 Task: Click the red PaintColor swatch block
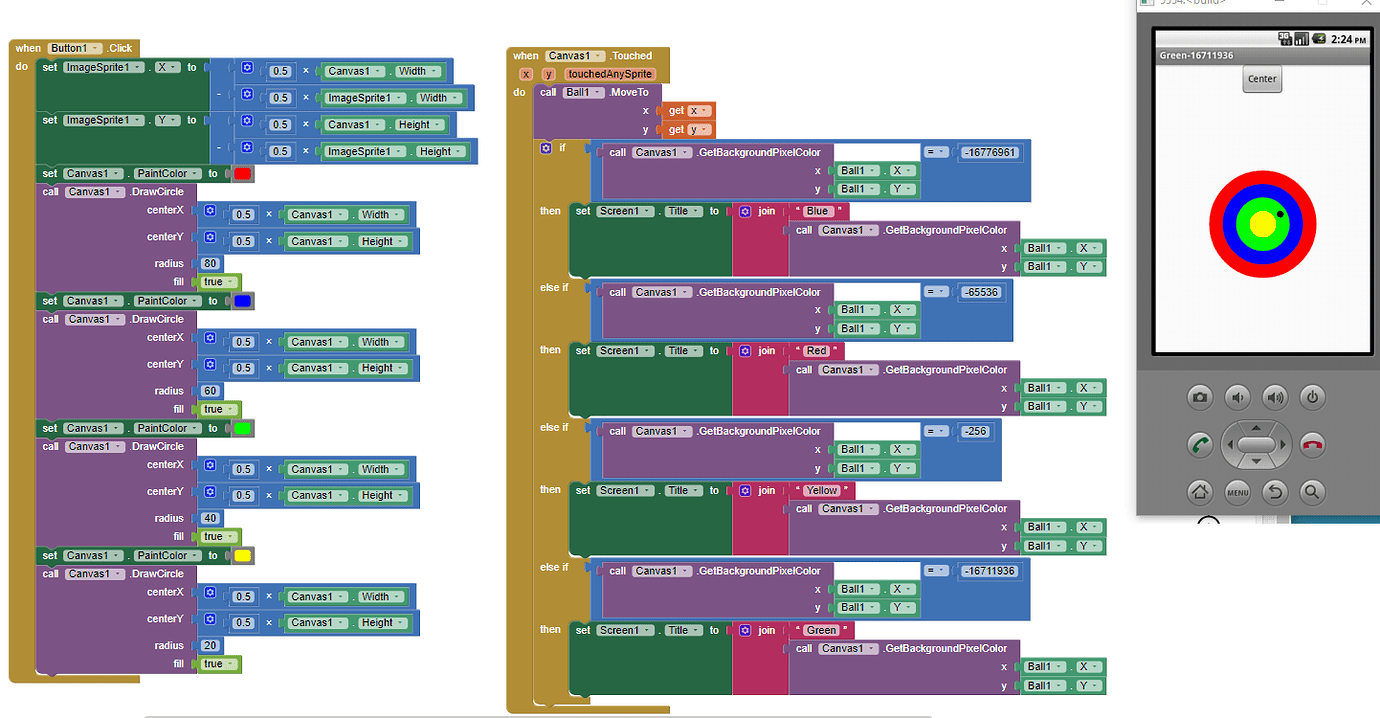click(242, 174)
